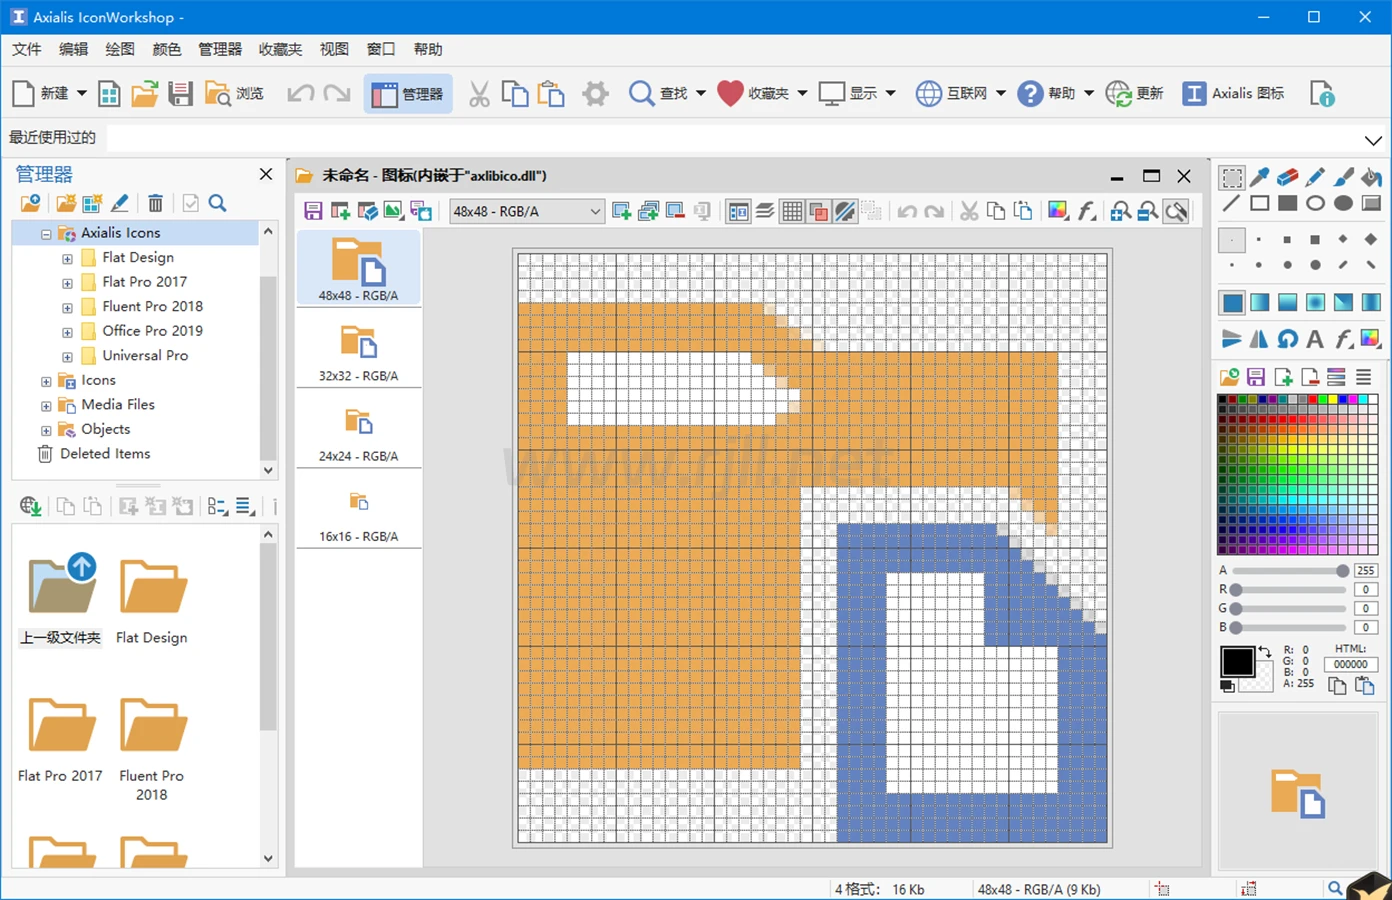Toggle the 管理器 panel button in toolbar
This screenshot has width=1392, height=900.
[x=408, y=94]
